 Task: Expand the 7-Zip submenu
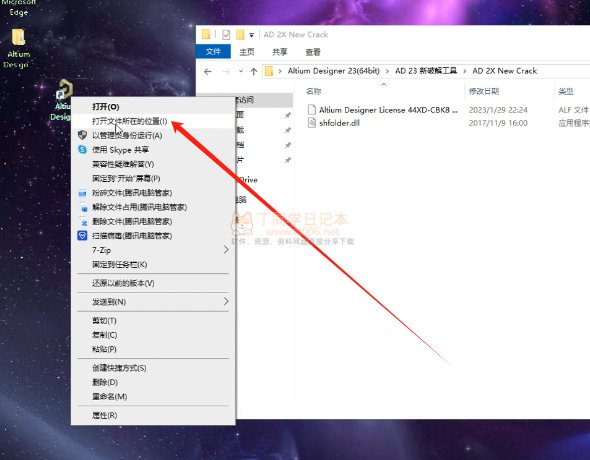[154, 250]
